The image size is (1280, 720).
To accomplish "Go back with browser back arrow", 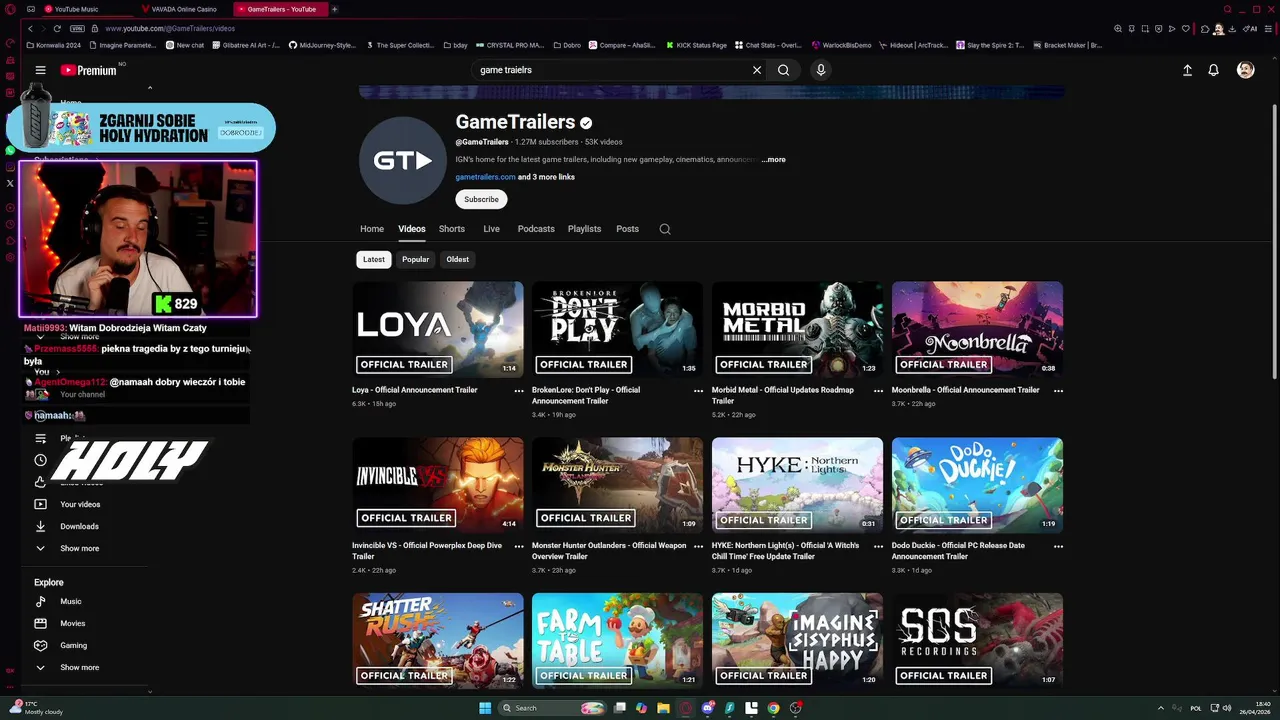I will coord(30,29).
